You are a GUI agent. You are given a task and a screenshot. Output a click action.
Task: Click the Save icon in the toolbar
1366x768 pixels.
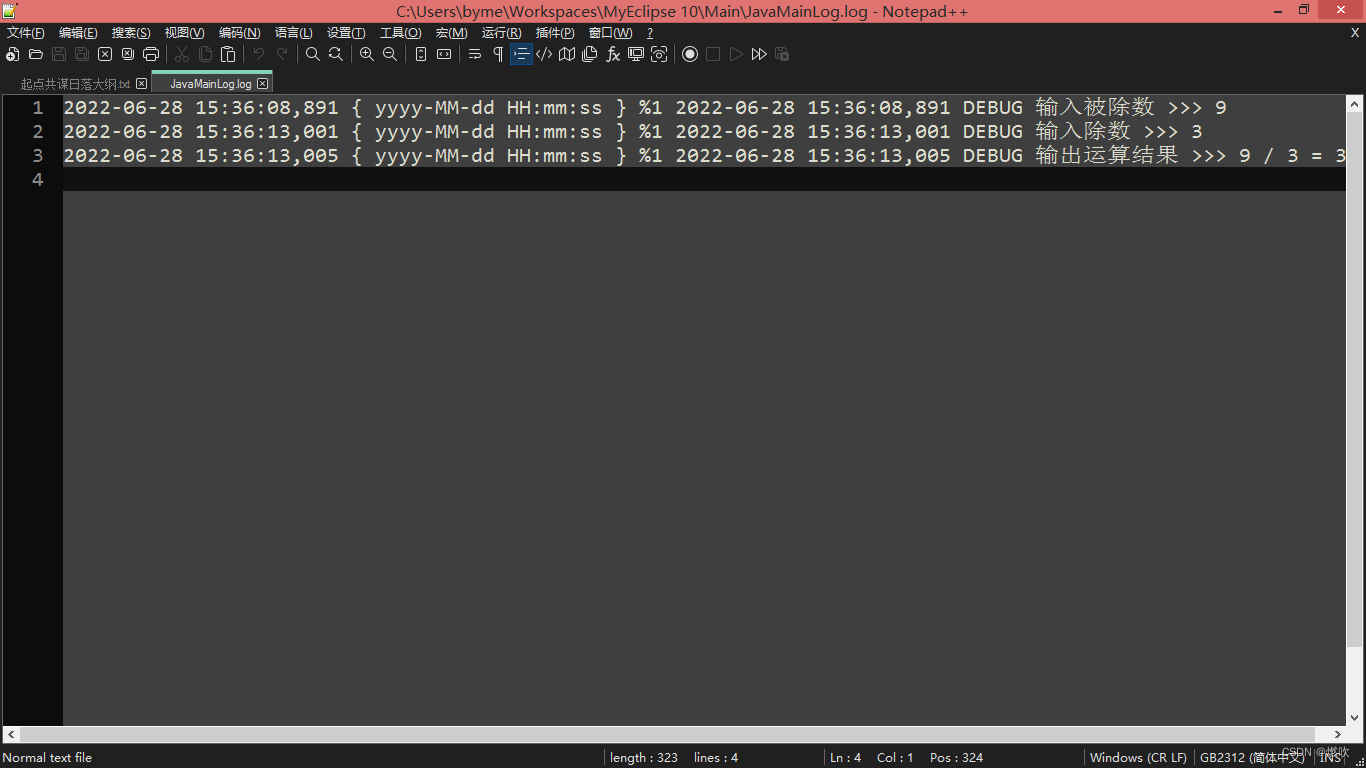59,54
